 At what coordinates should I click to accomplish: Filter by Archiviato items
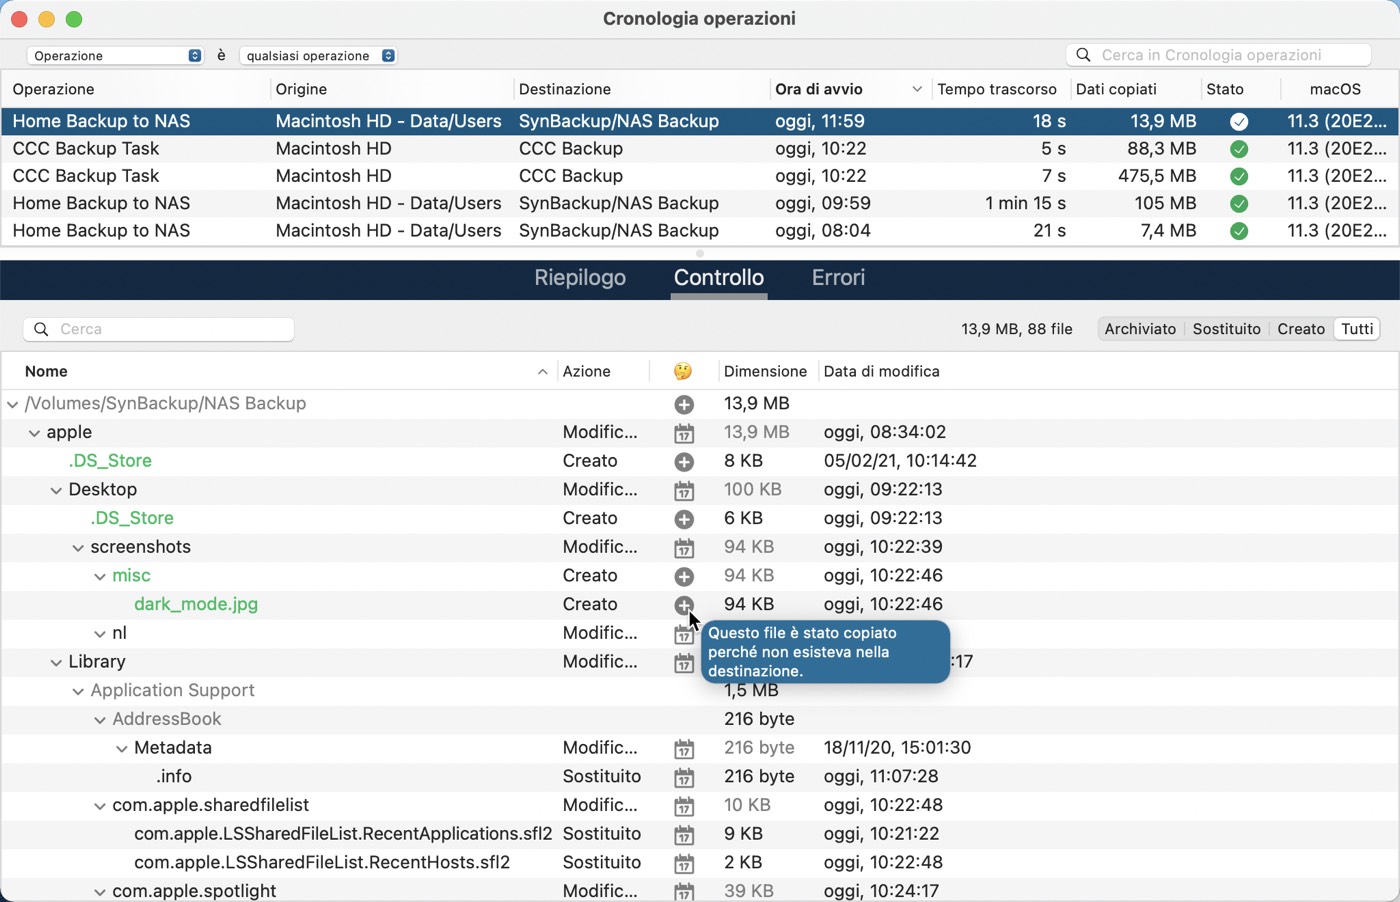point(1140,329)
